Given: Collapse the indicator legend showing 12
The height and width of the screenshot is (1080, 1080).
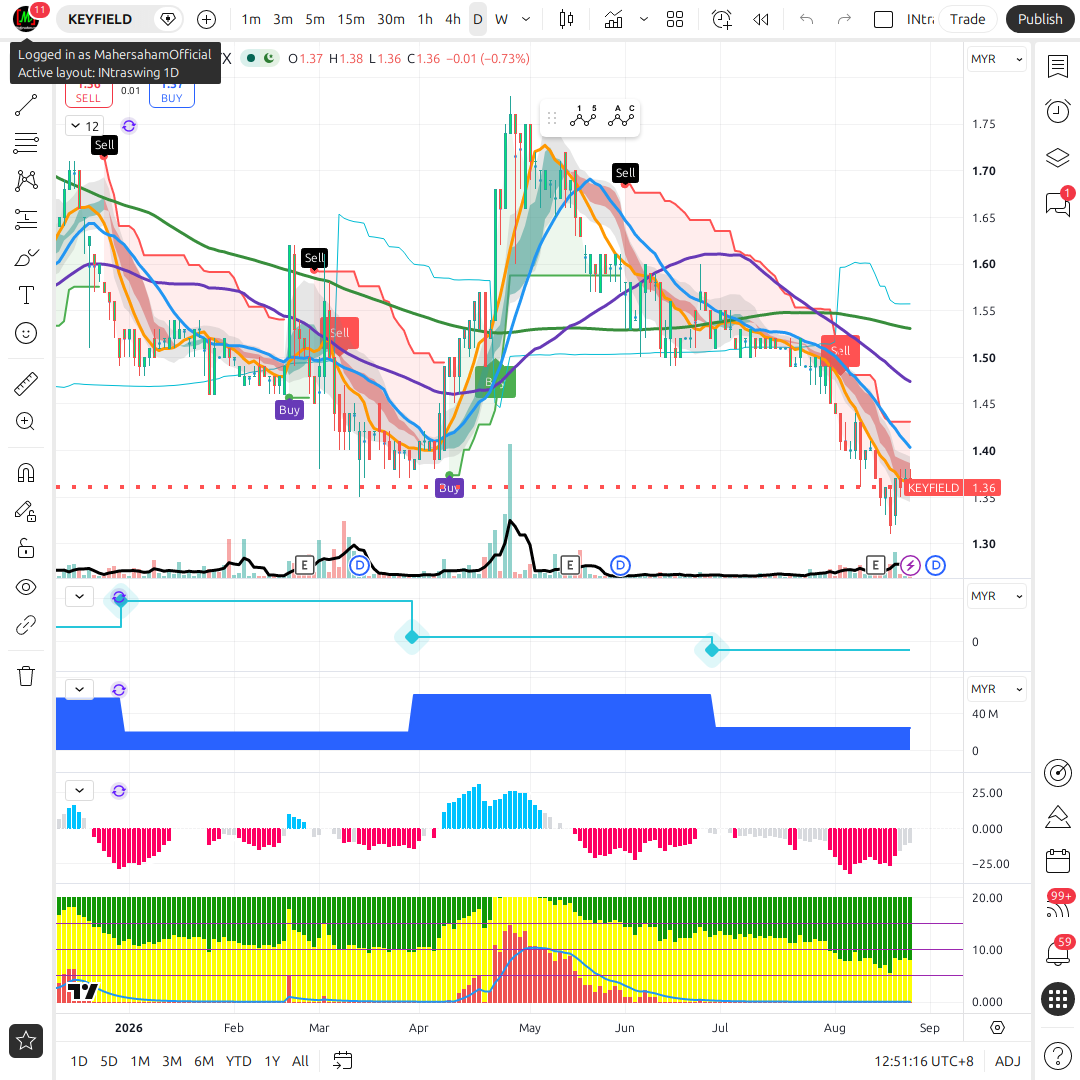Looking at the screenshot, I should (85, 126).
